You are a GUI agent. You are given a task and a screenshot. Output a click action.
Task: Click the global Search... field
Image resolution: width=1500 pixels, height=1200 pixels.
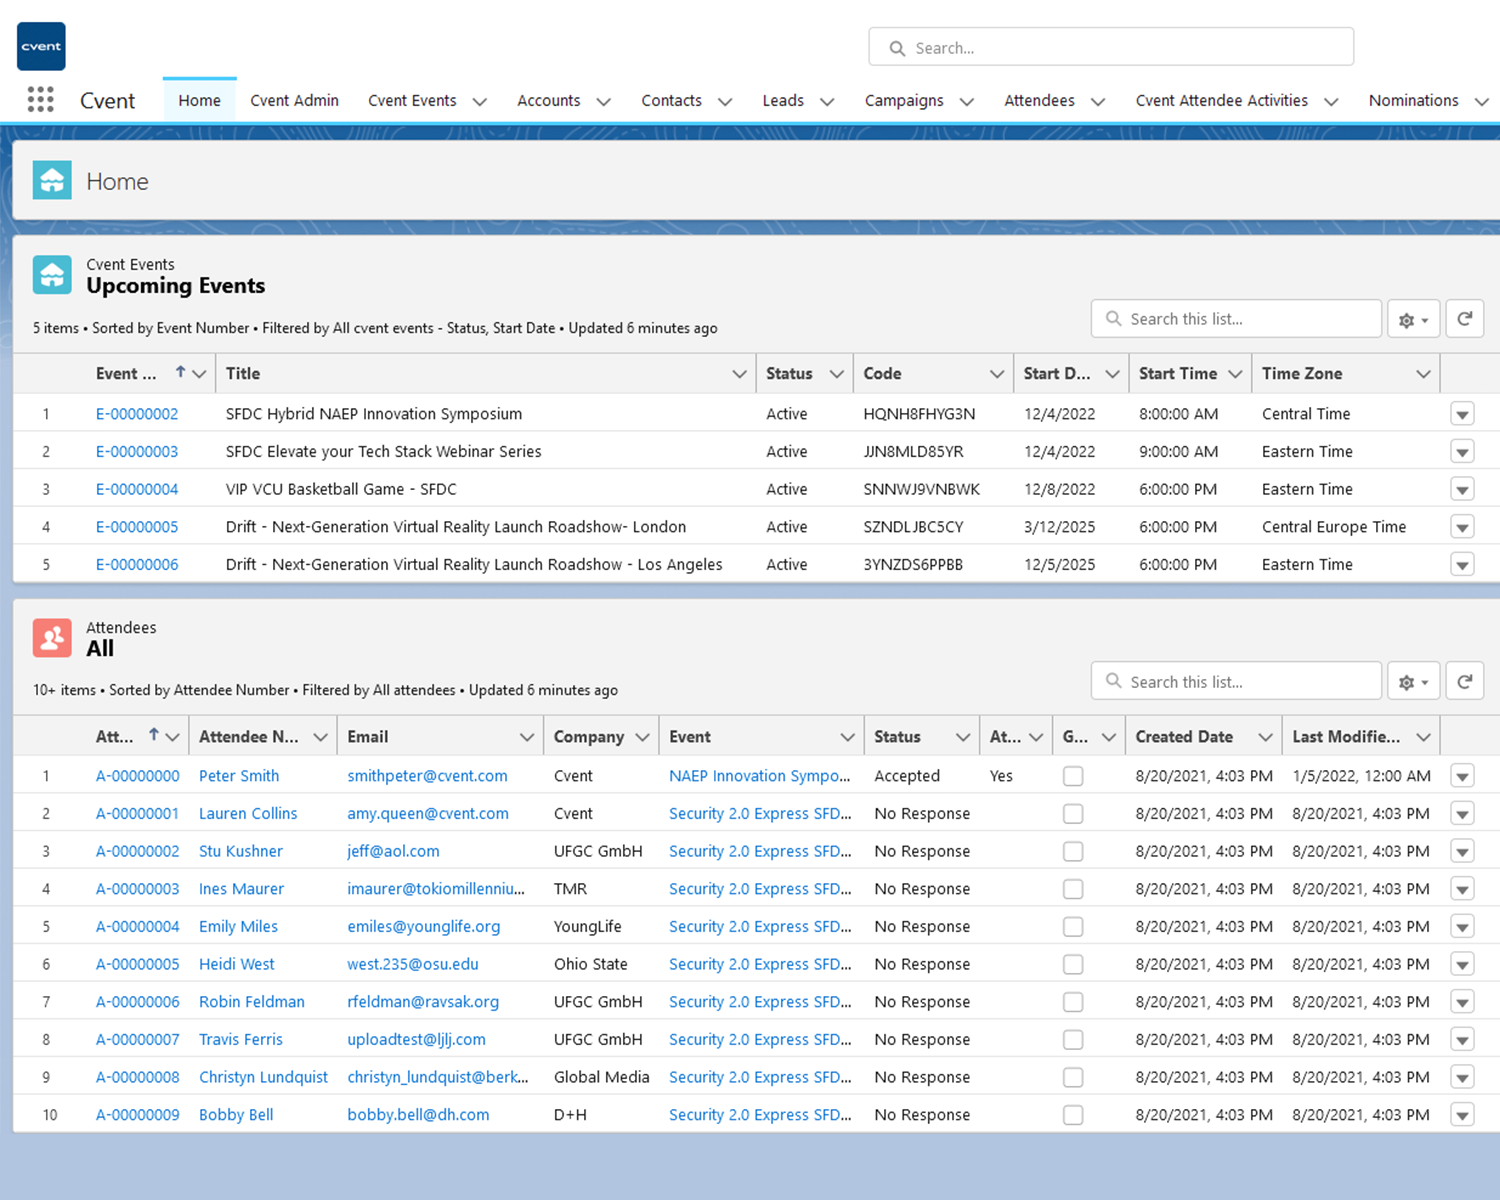pyautogui.click(x=1111, y=47)
